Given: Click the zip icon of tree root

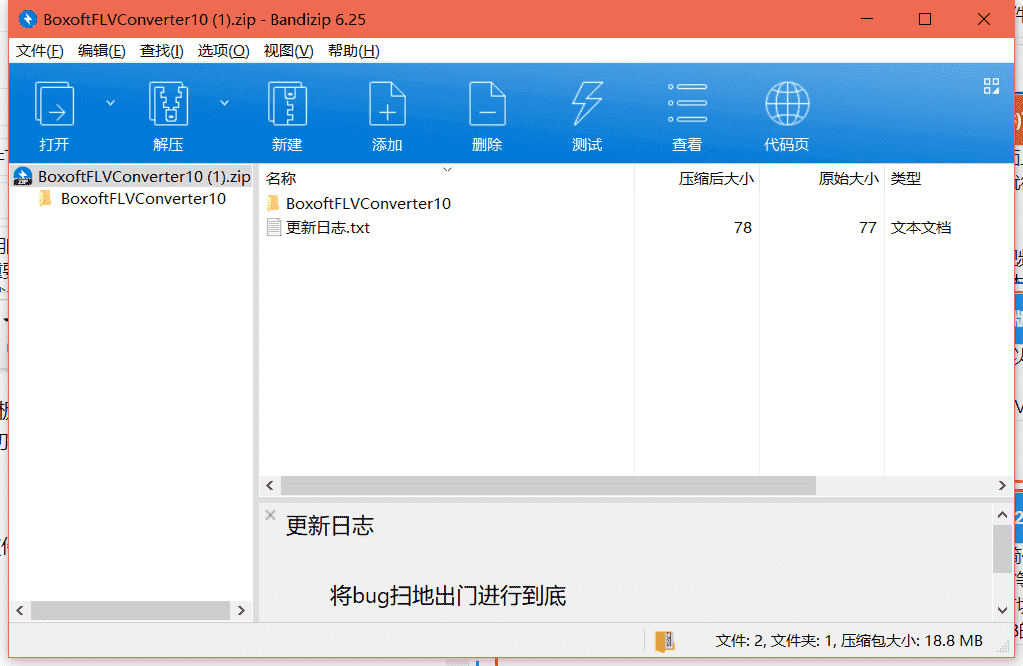Looking at the screenshot, I should (23, 176).
